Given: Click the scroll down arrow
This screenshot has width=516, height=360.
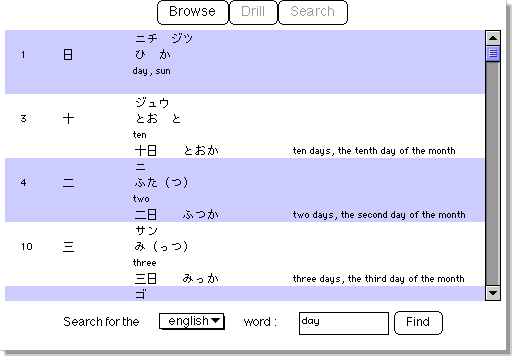Looking at the screenshot, I should [493, 293].
